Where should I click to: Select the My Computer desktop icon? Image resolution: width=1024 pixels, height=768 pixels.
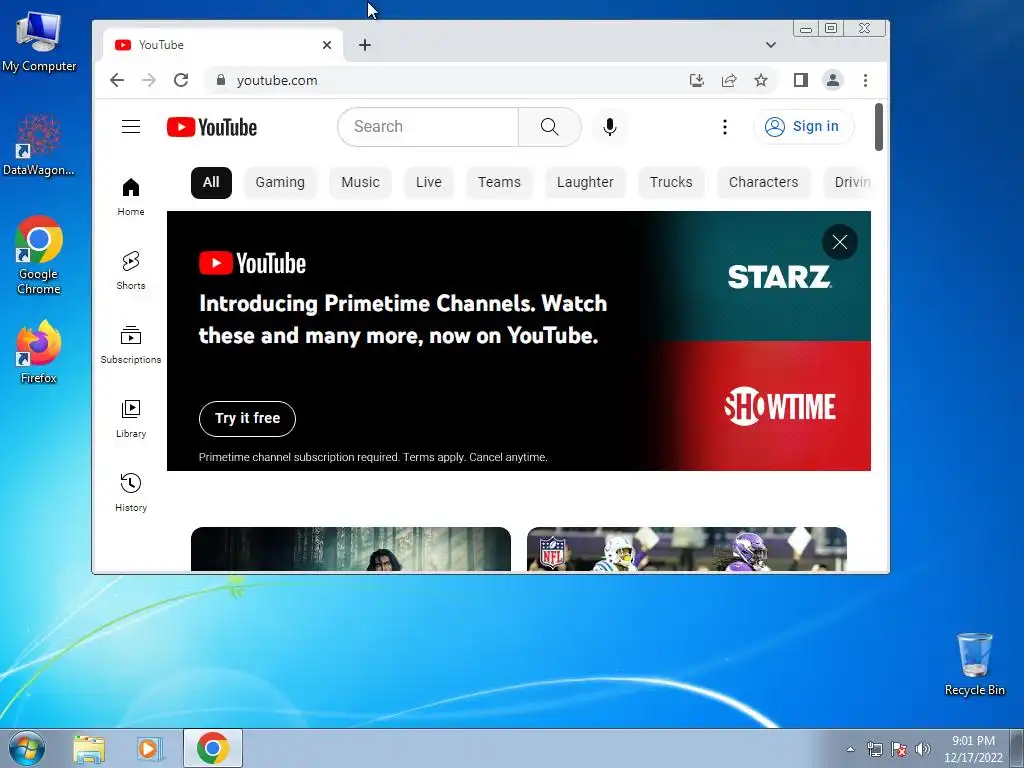pos(39,42)
